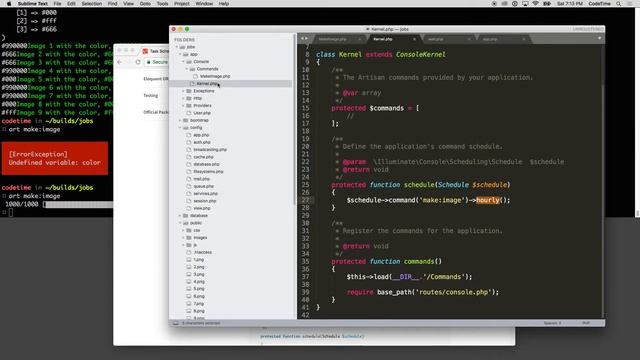Click the Spotlight search icon

click(x=619, y=4)
